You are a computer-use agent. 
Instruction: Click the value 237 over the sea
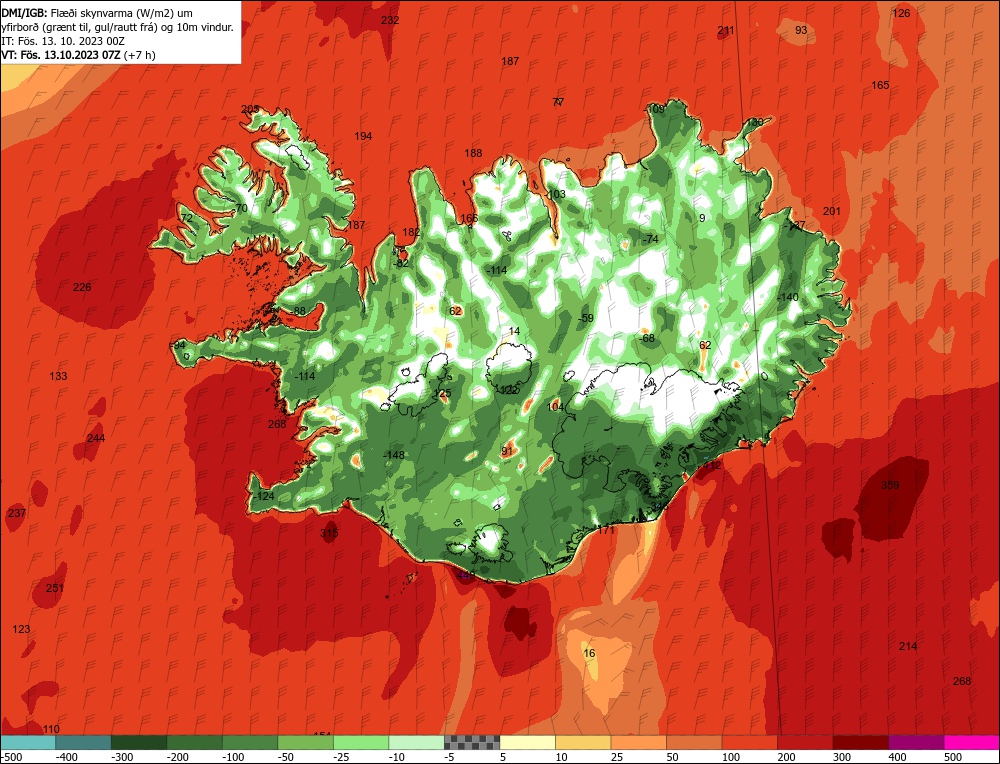17,513
